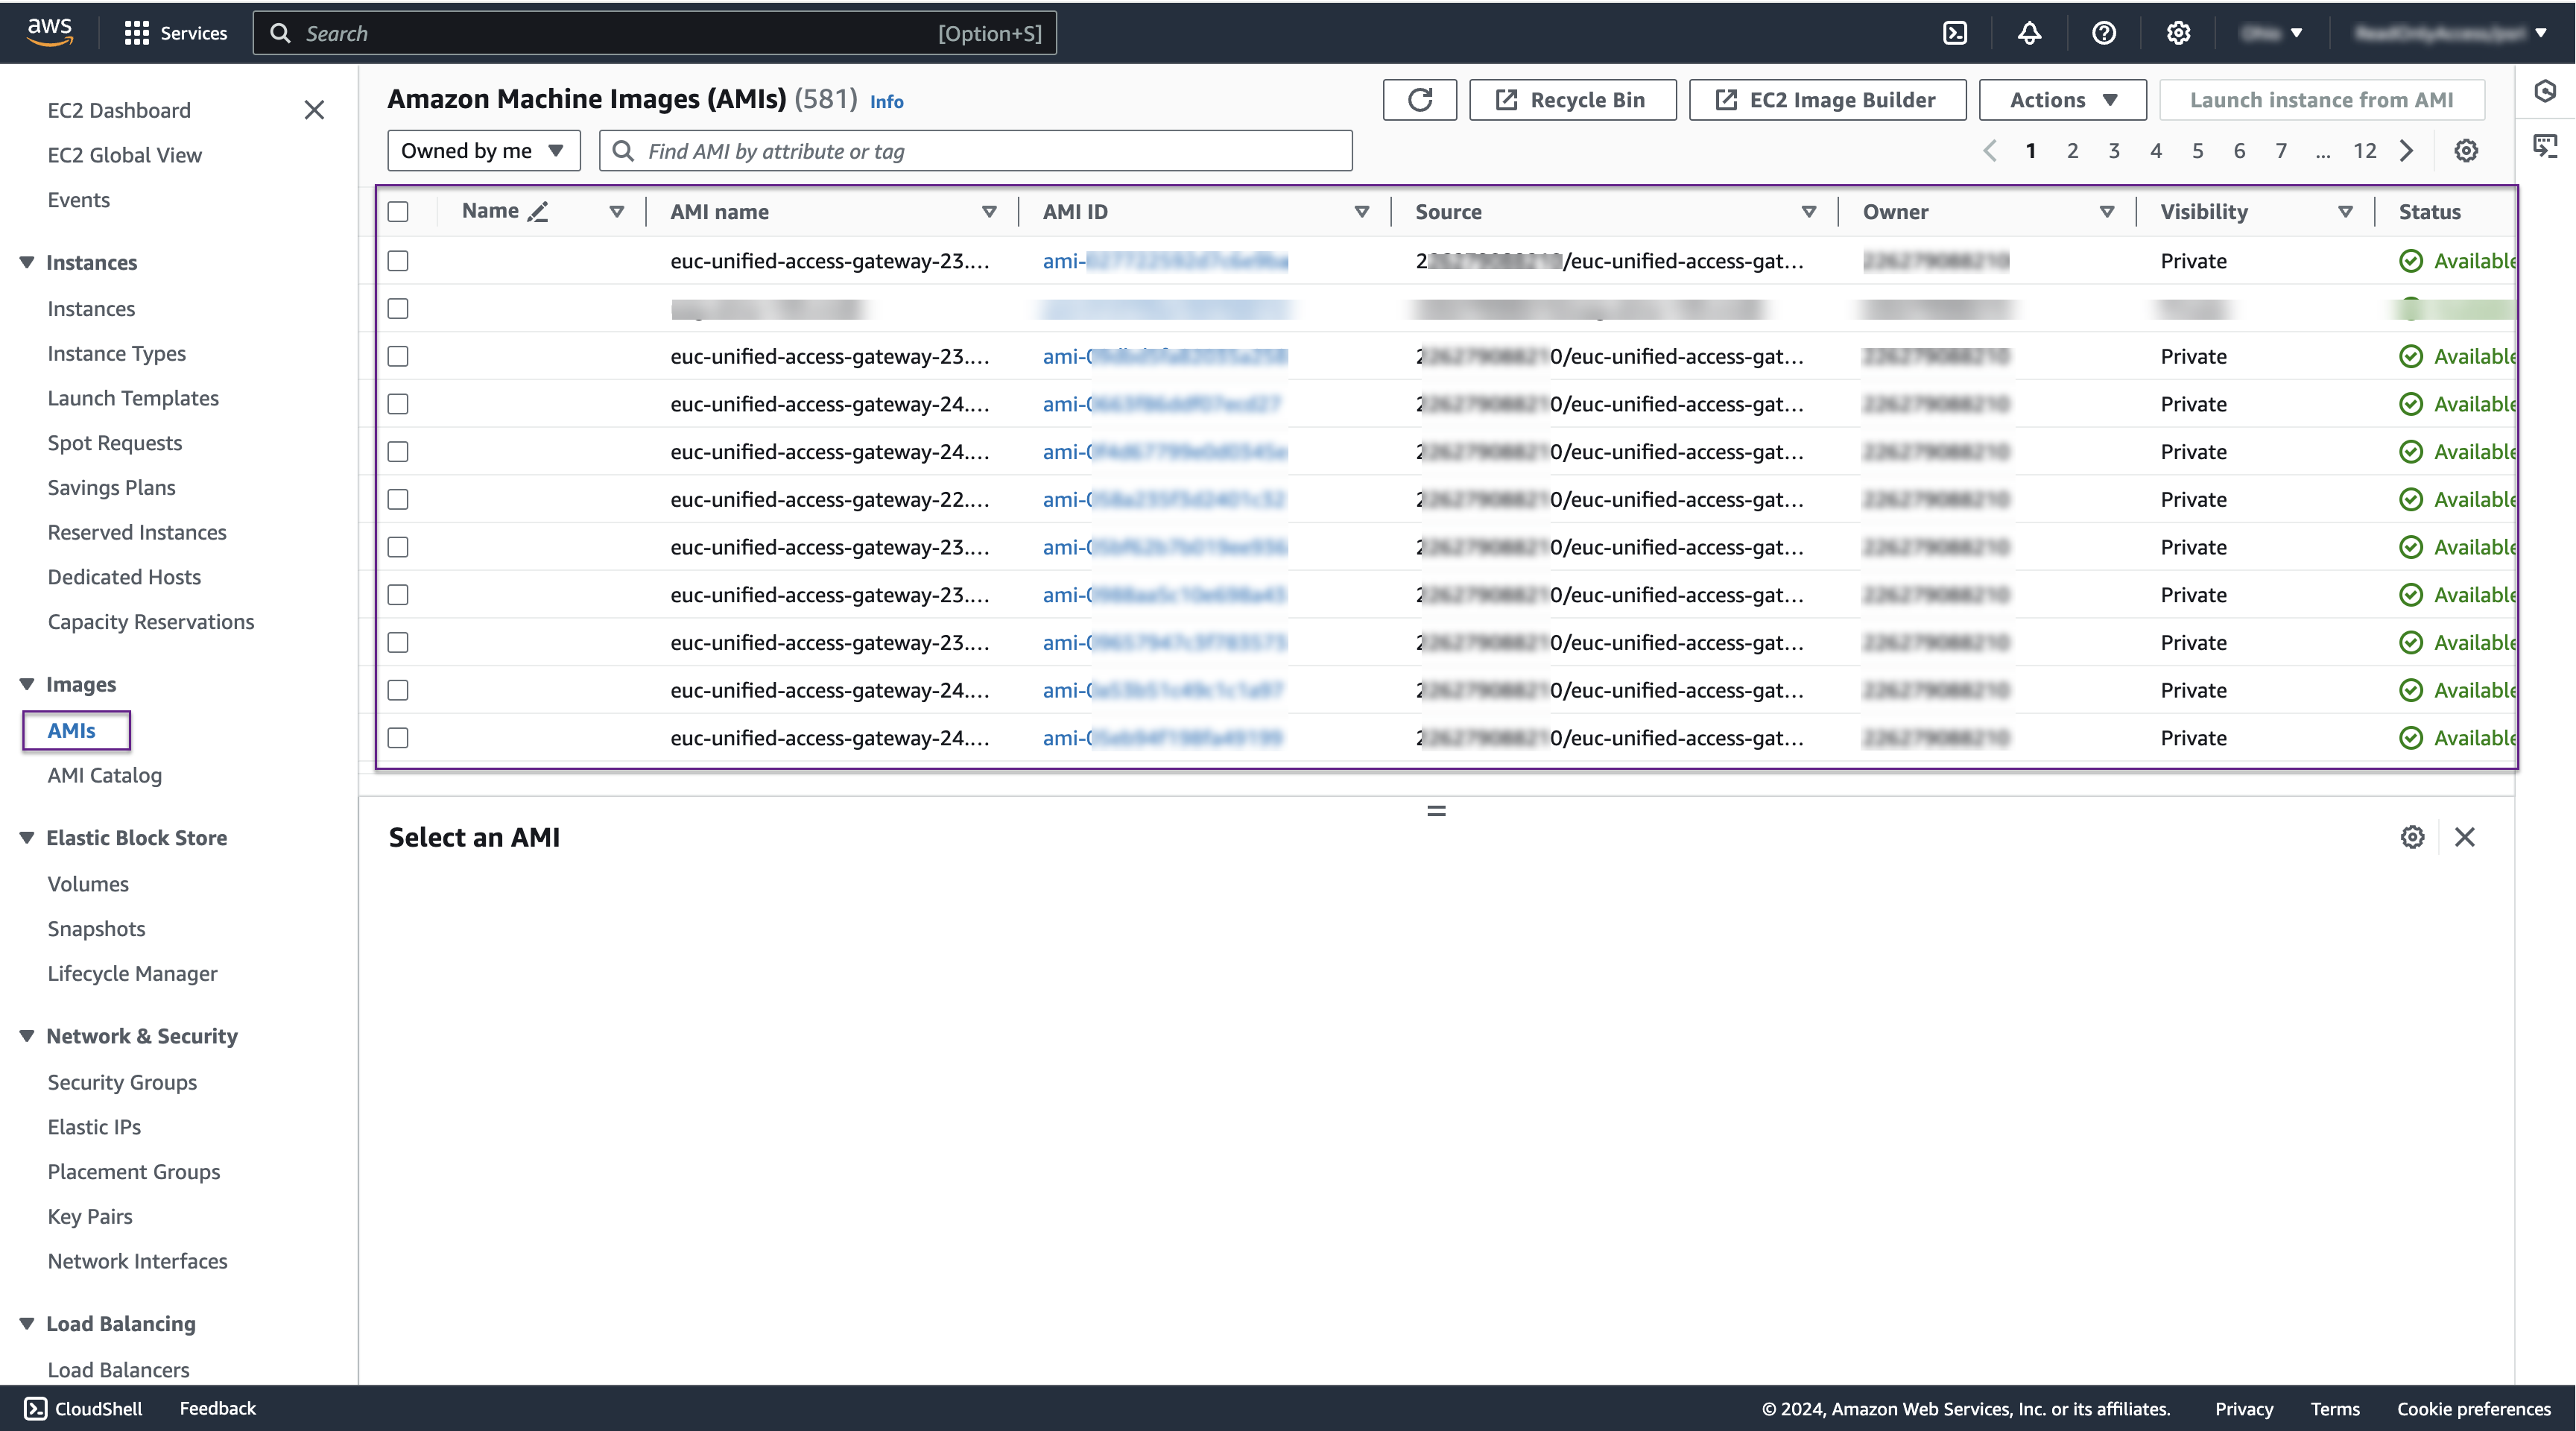The width and height of the screenshot is (2576, 1431).
Task: Open the AMI ID column sort arrow
Action: point(1361,212)
